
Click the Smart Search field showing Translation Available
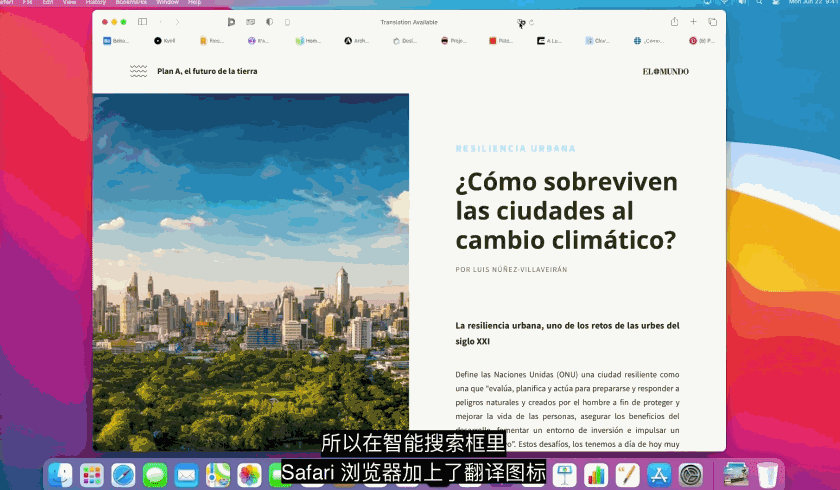(x=410, y=22)
